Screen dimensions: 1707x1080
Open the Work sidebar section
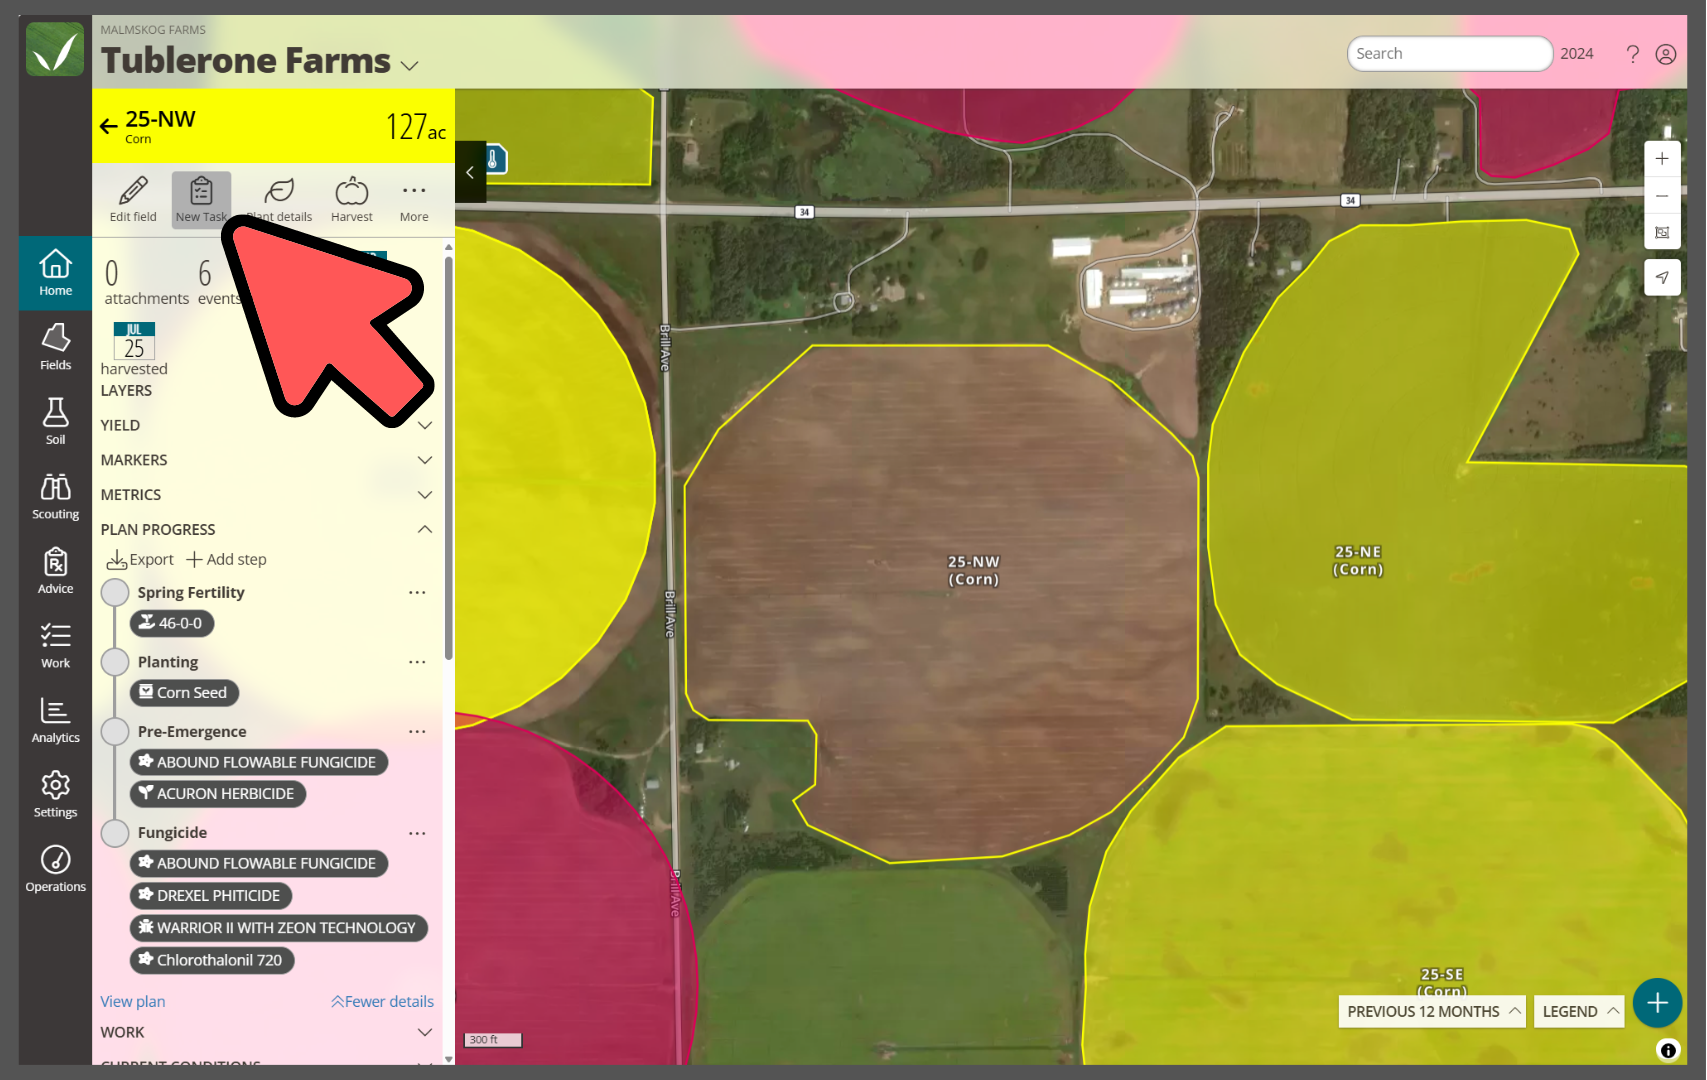(55, 645)
